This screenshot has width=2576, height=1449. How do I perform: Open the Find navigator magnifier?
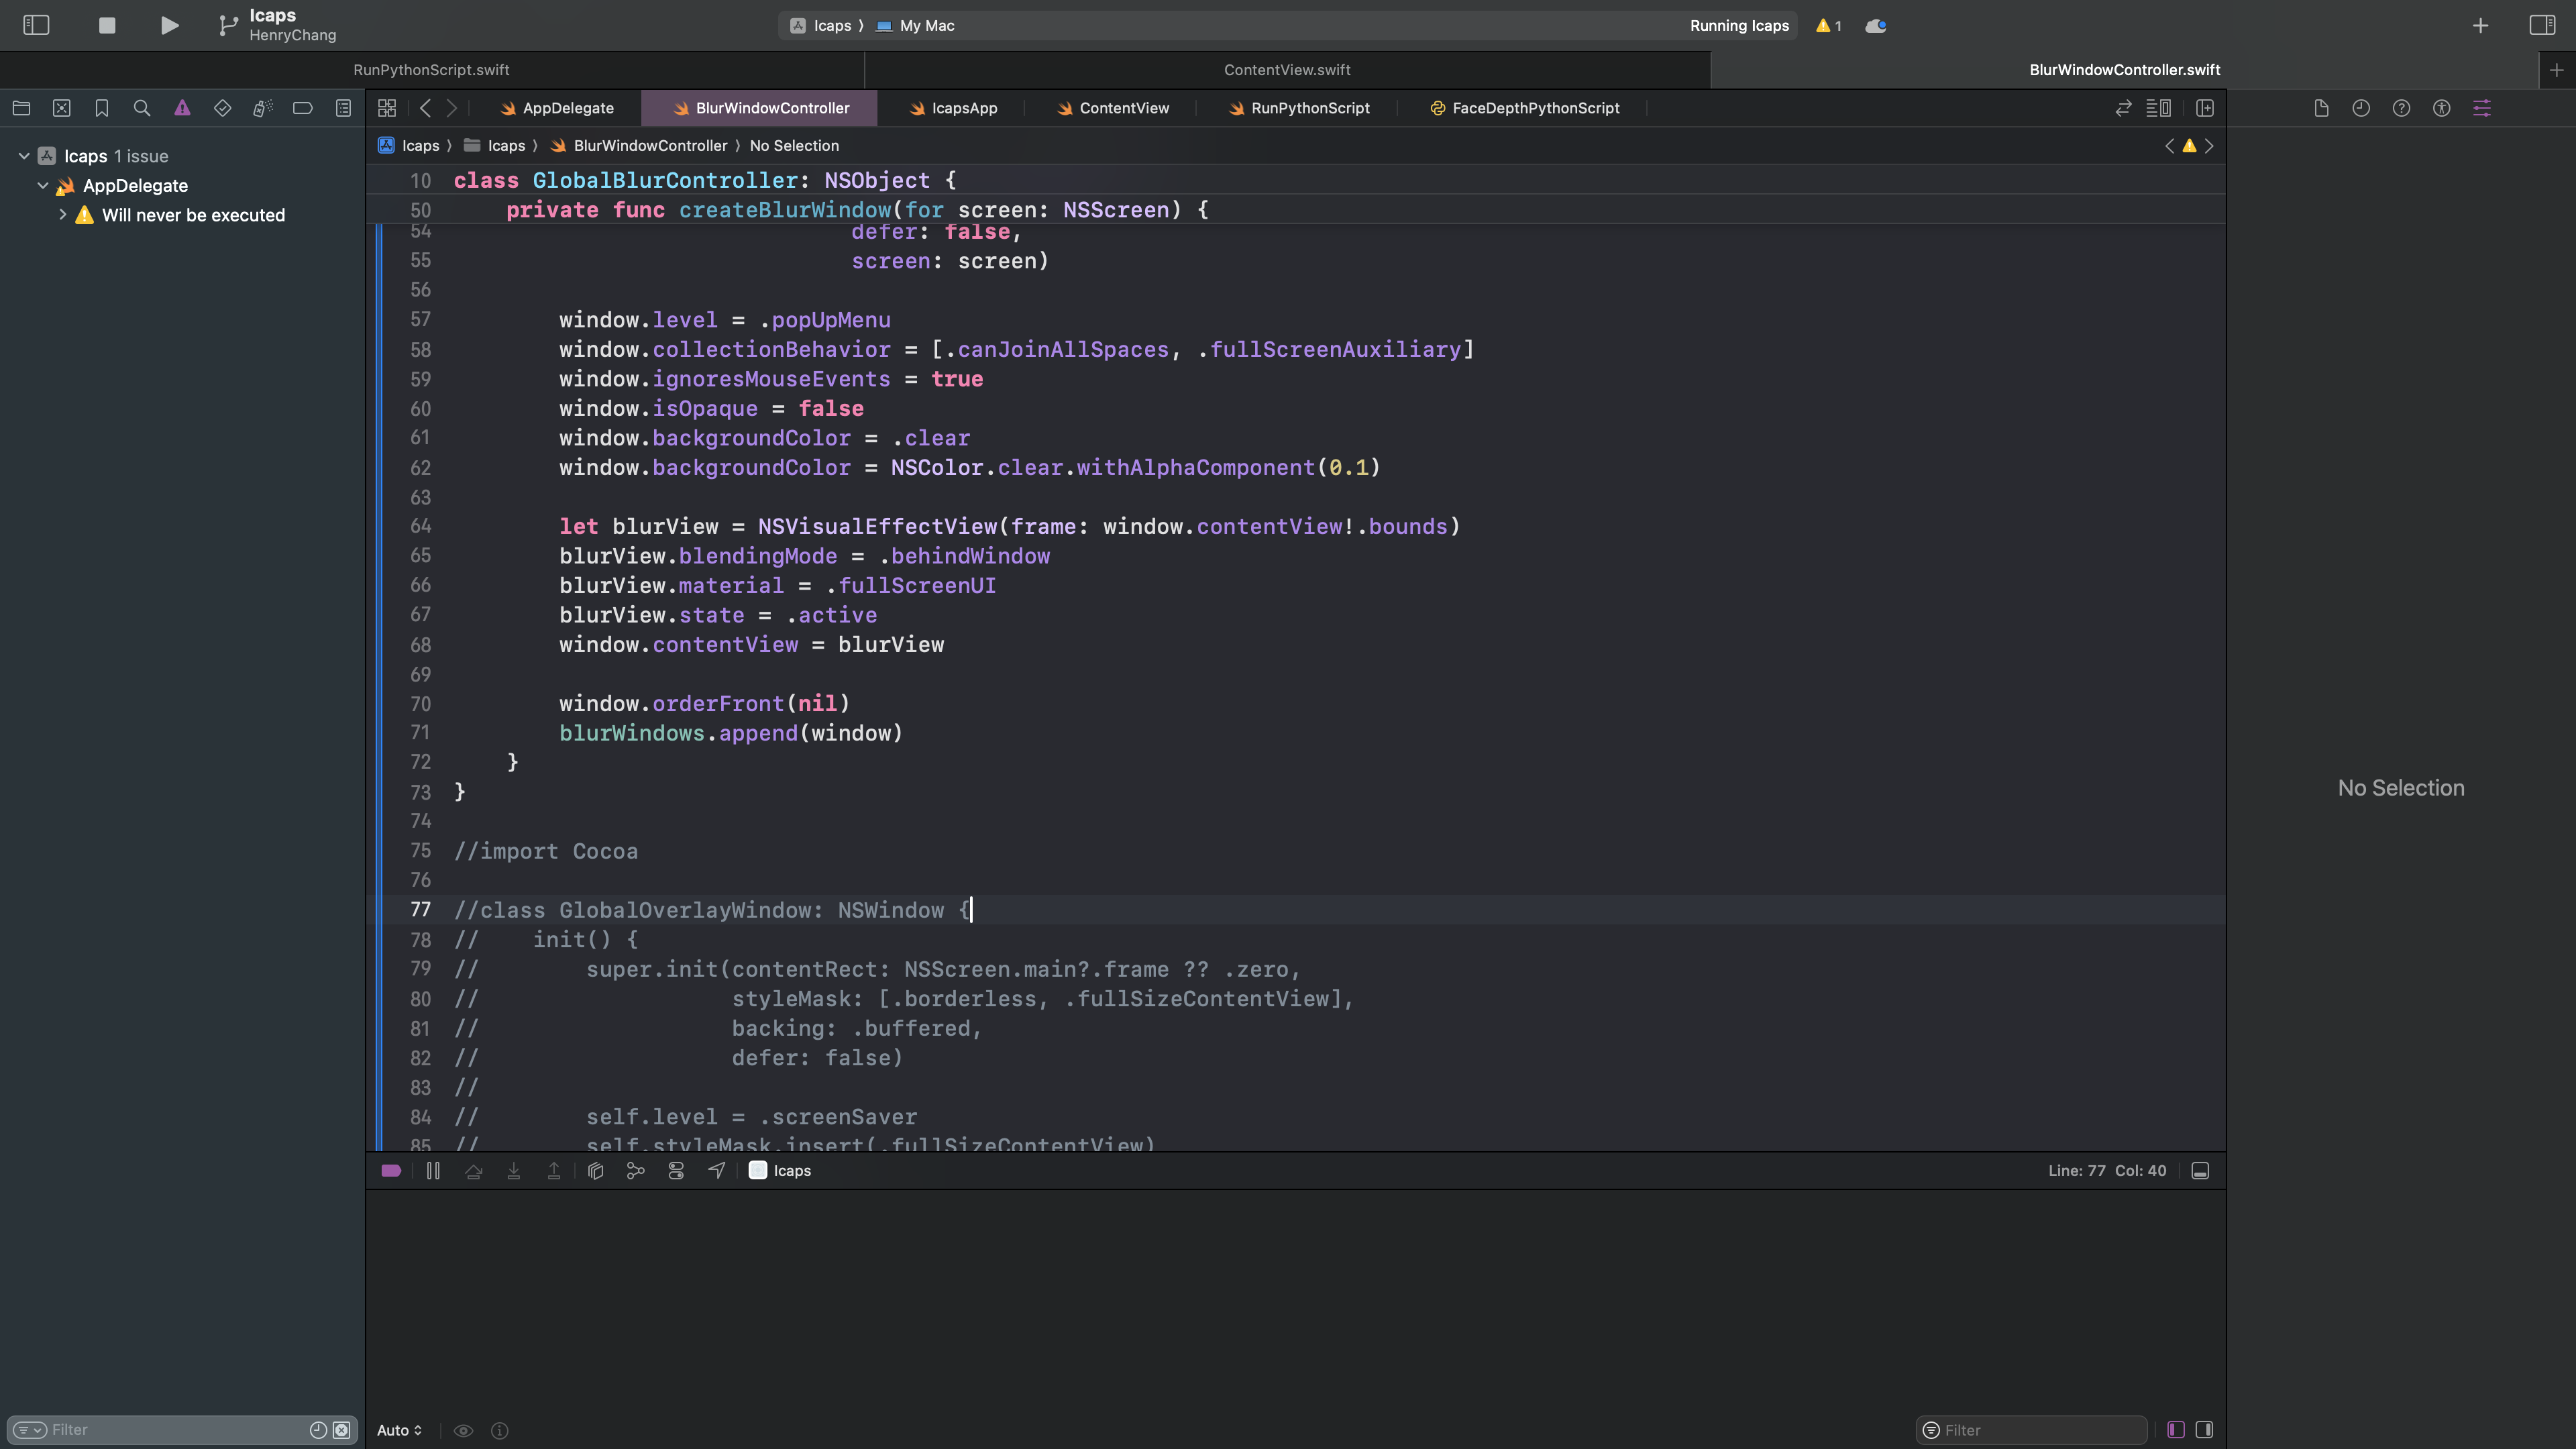click(142, 108)
